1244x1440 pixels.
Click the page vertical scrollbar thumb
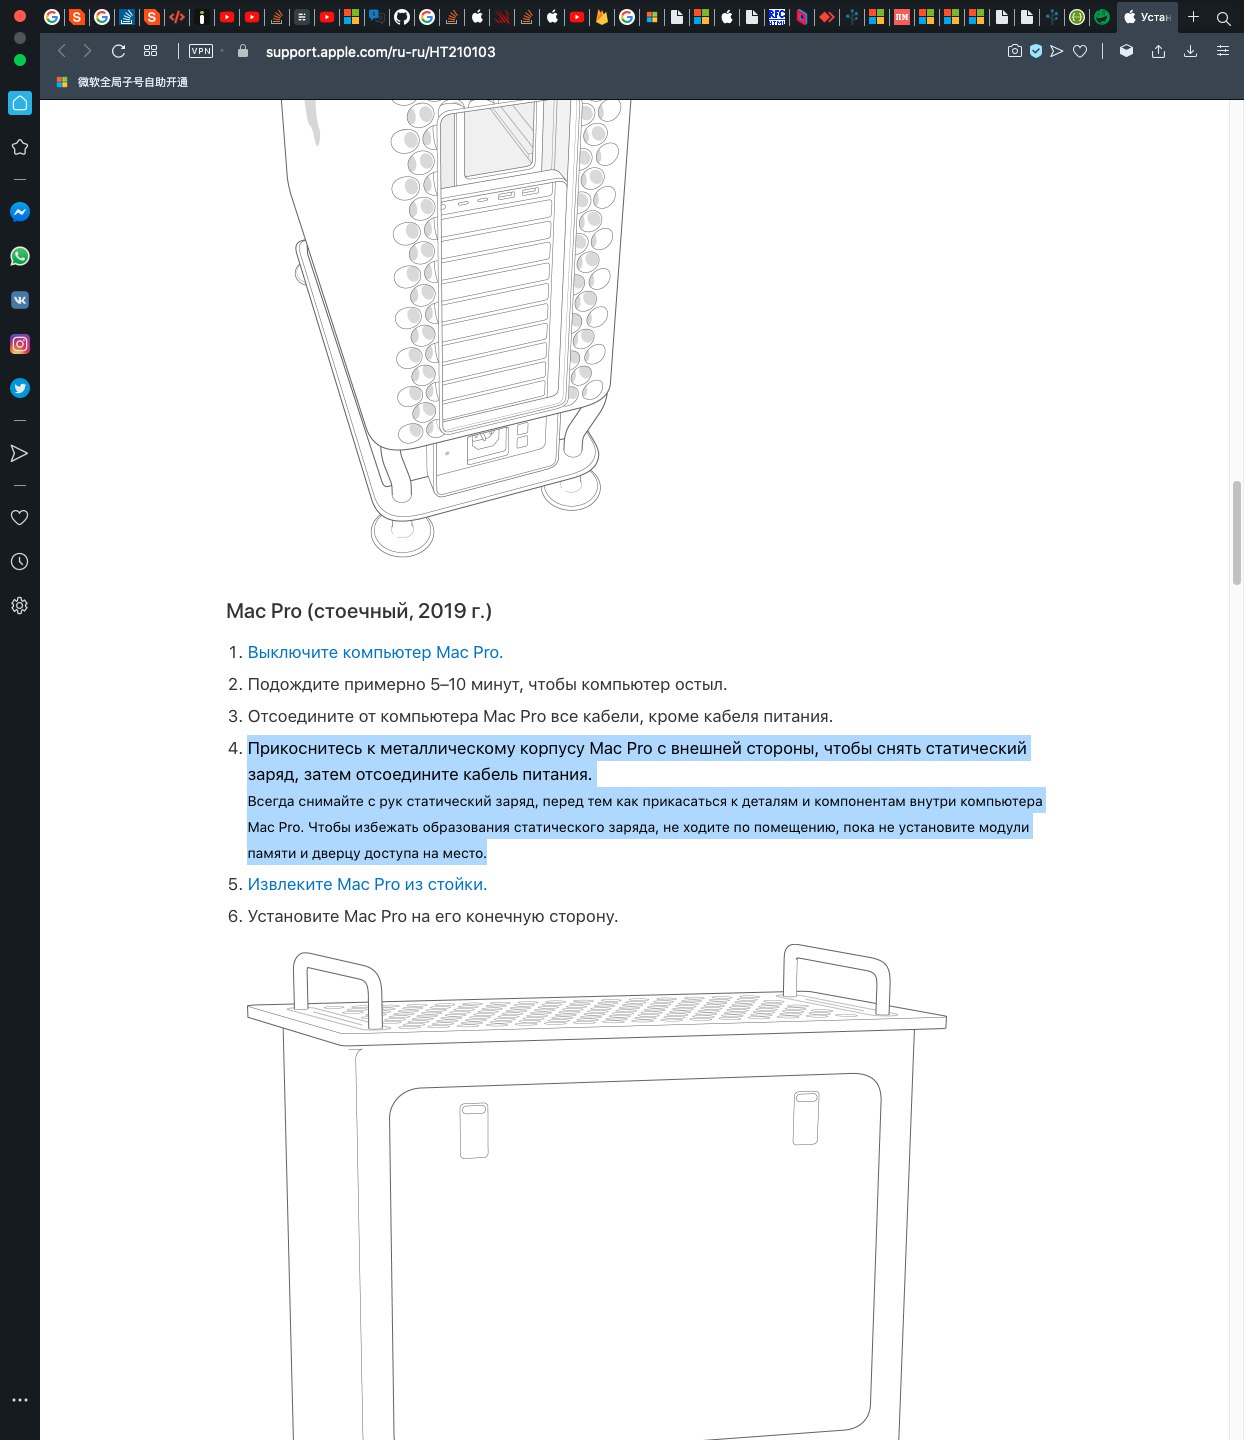pos(1237,532)
